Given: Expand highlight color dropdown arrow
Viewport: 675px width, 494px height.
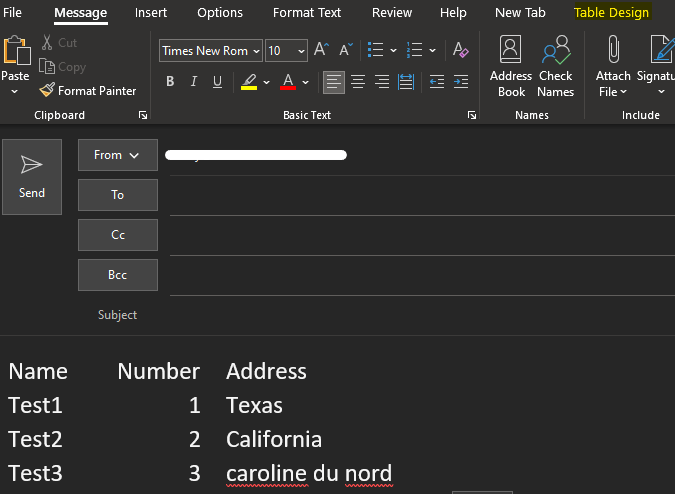Looking at the screenshot, I should [266, 82].
